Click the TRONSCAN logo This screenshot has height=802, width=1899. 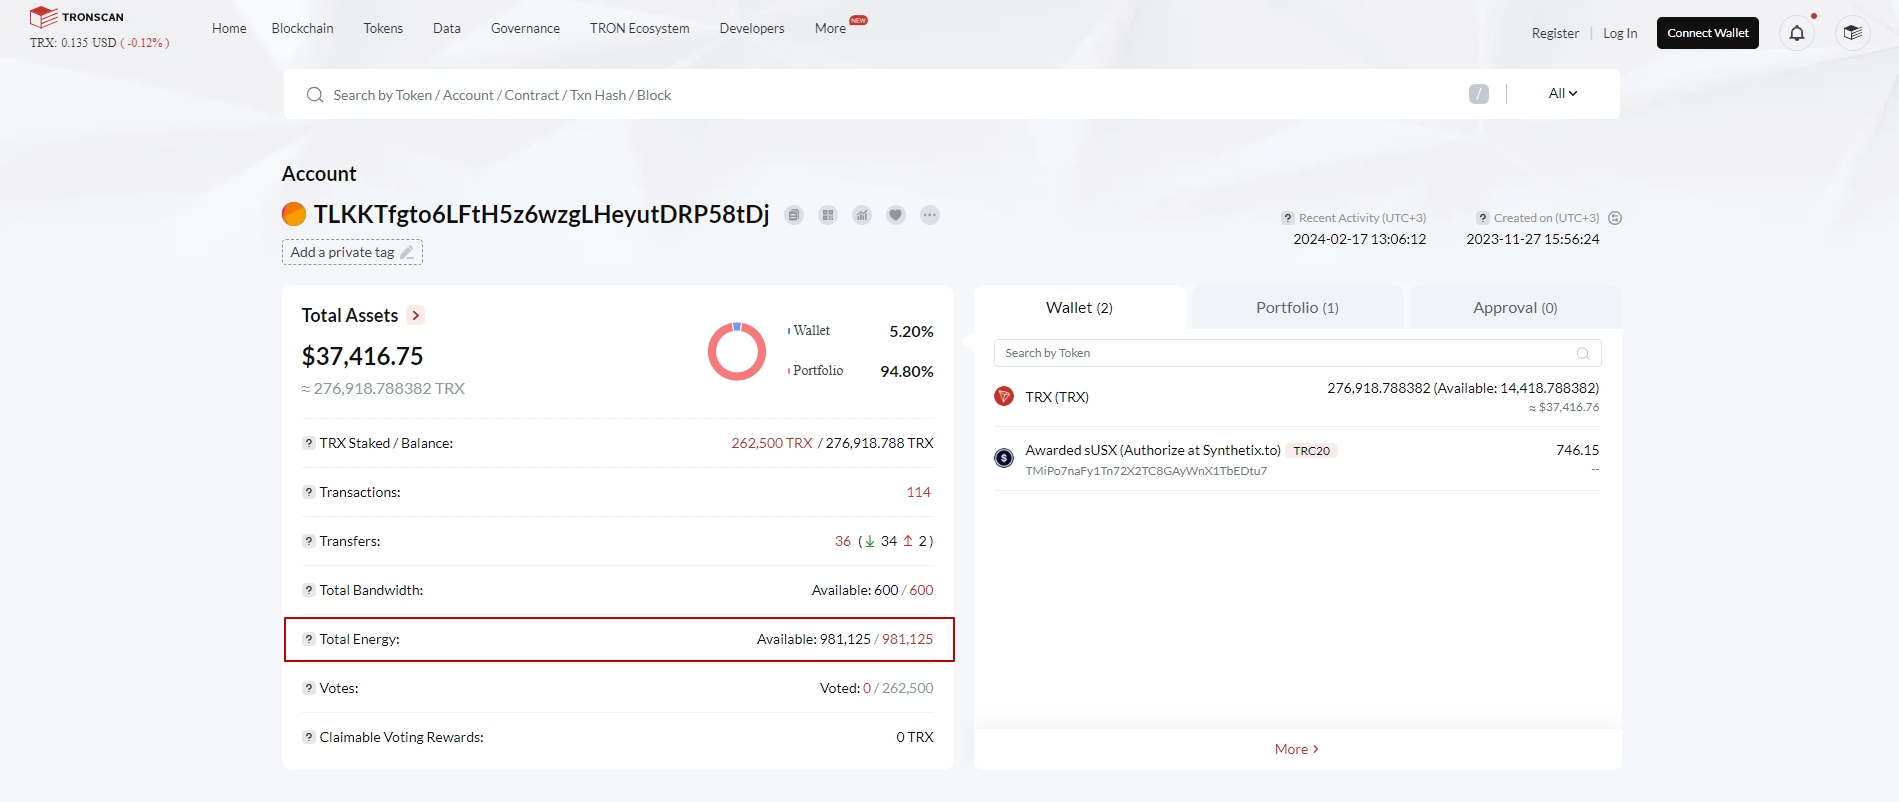click(77, 17)
